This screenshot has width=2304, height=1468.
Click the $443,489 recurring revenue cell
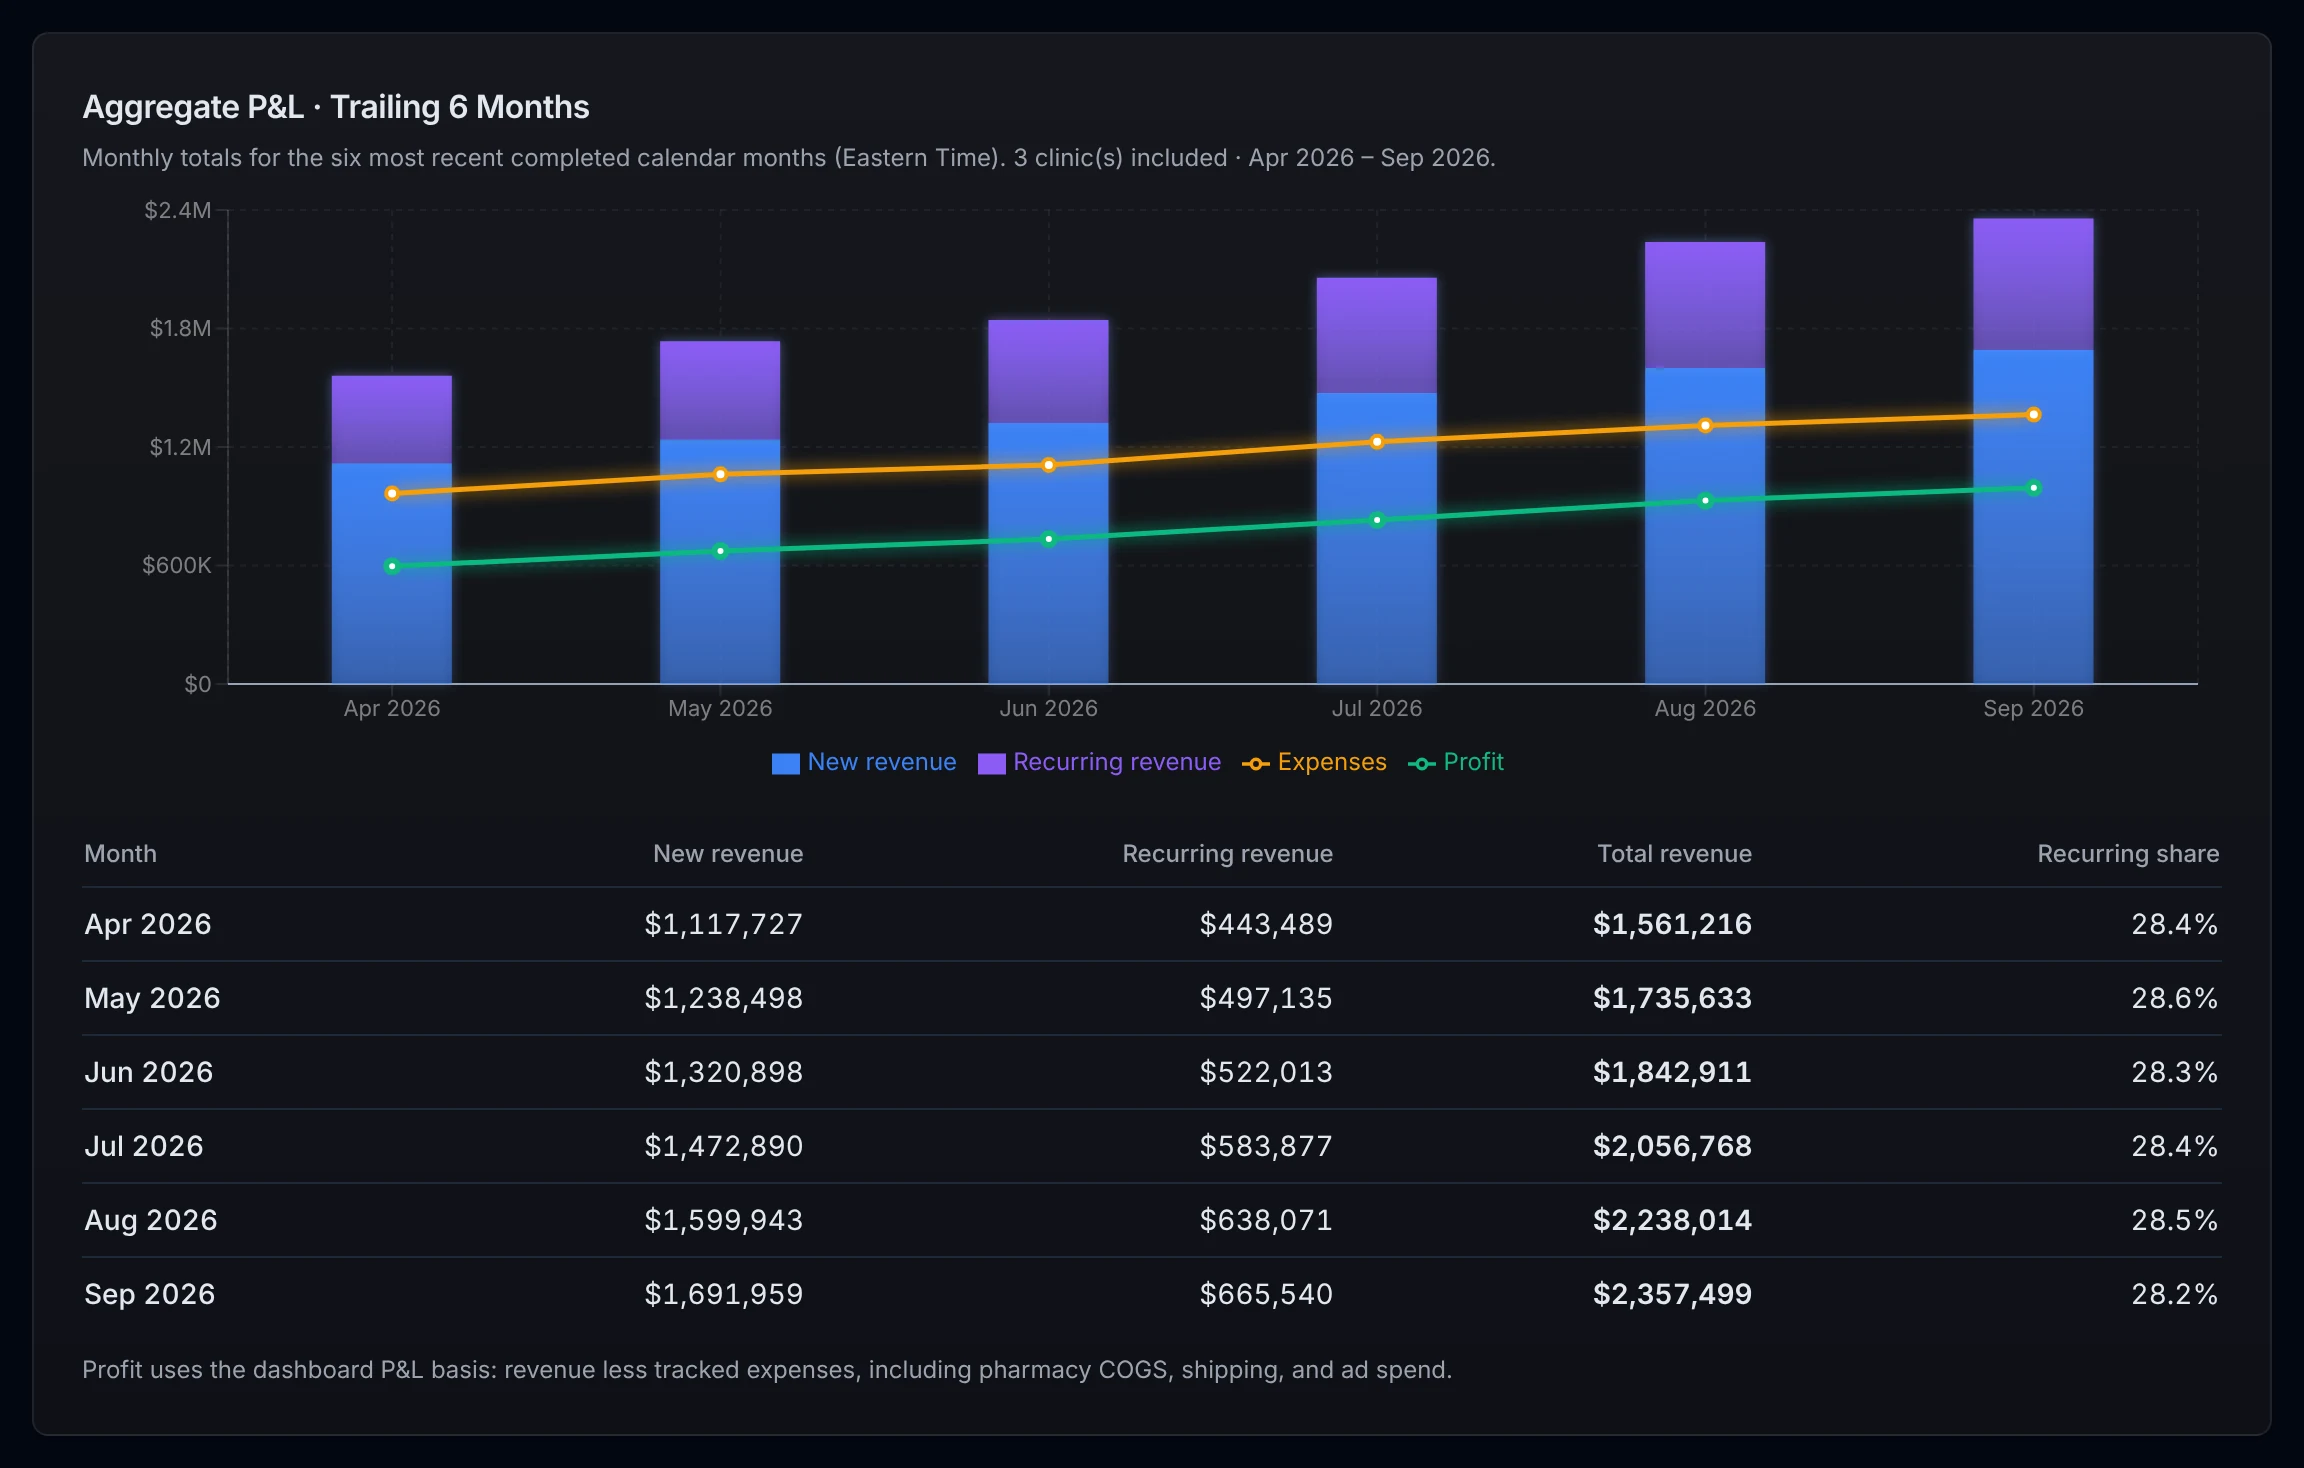coord(1266,924)
